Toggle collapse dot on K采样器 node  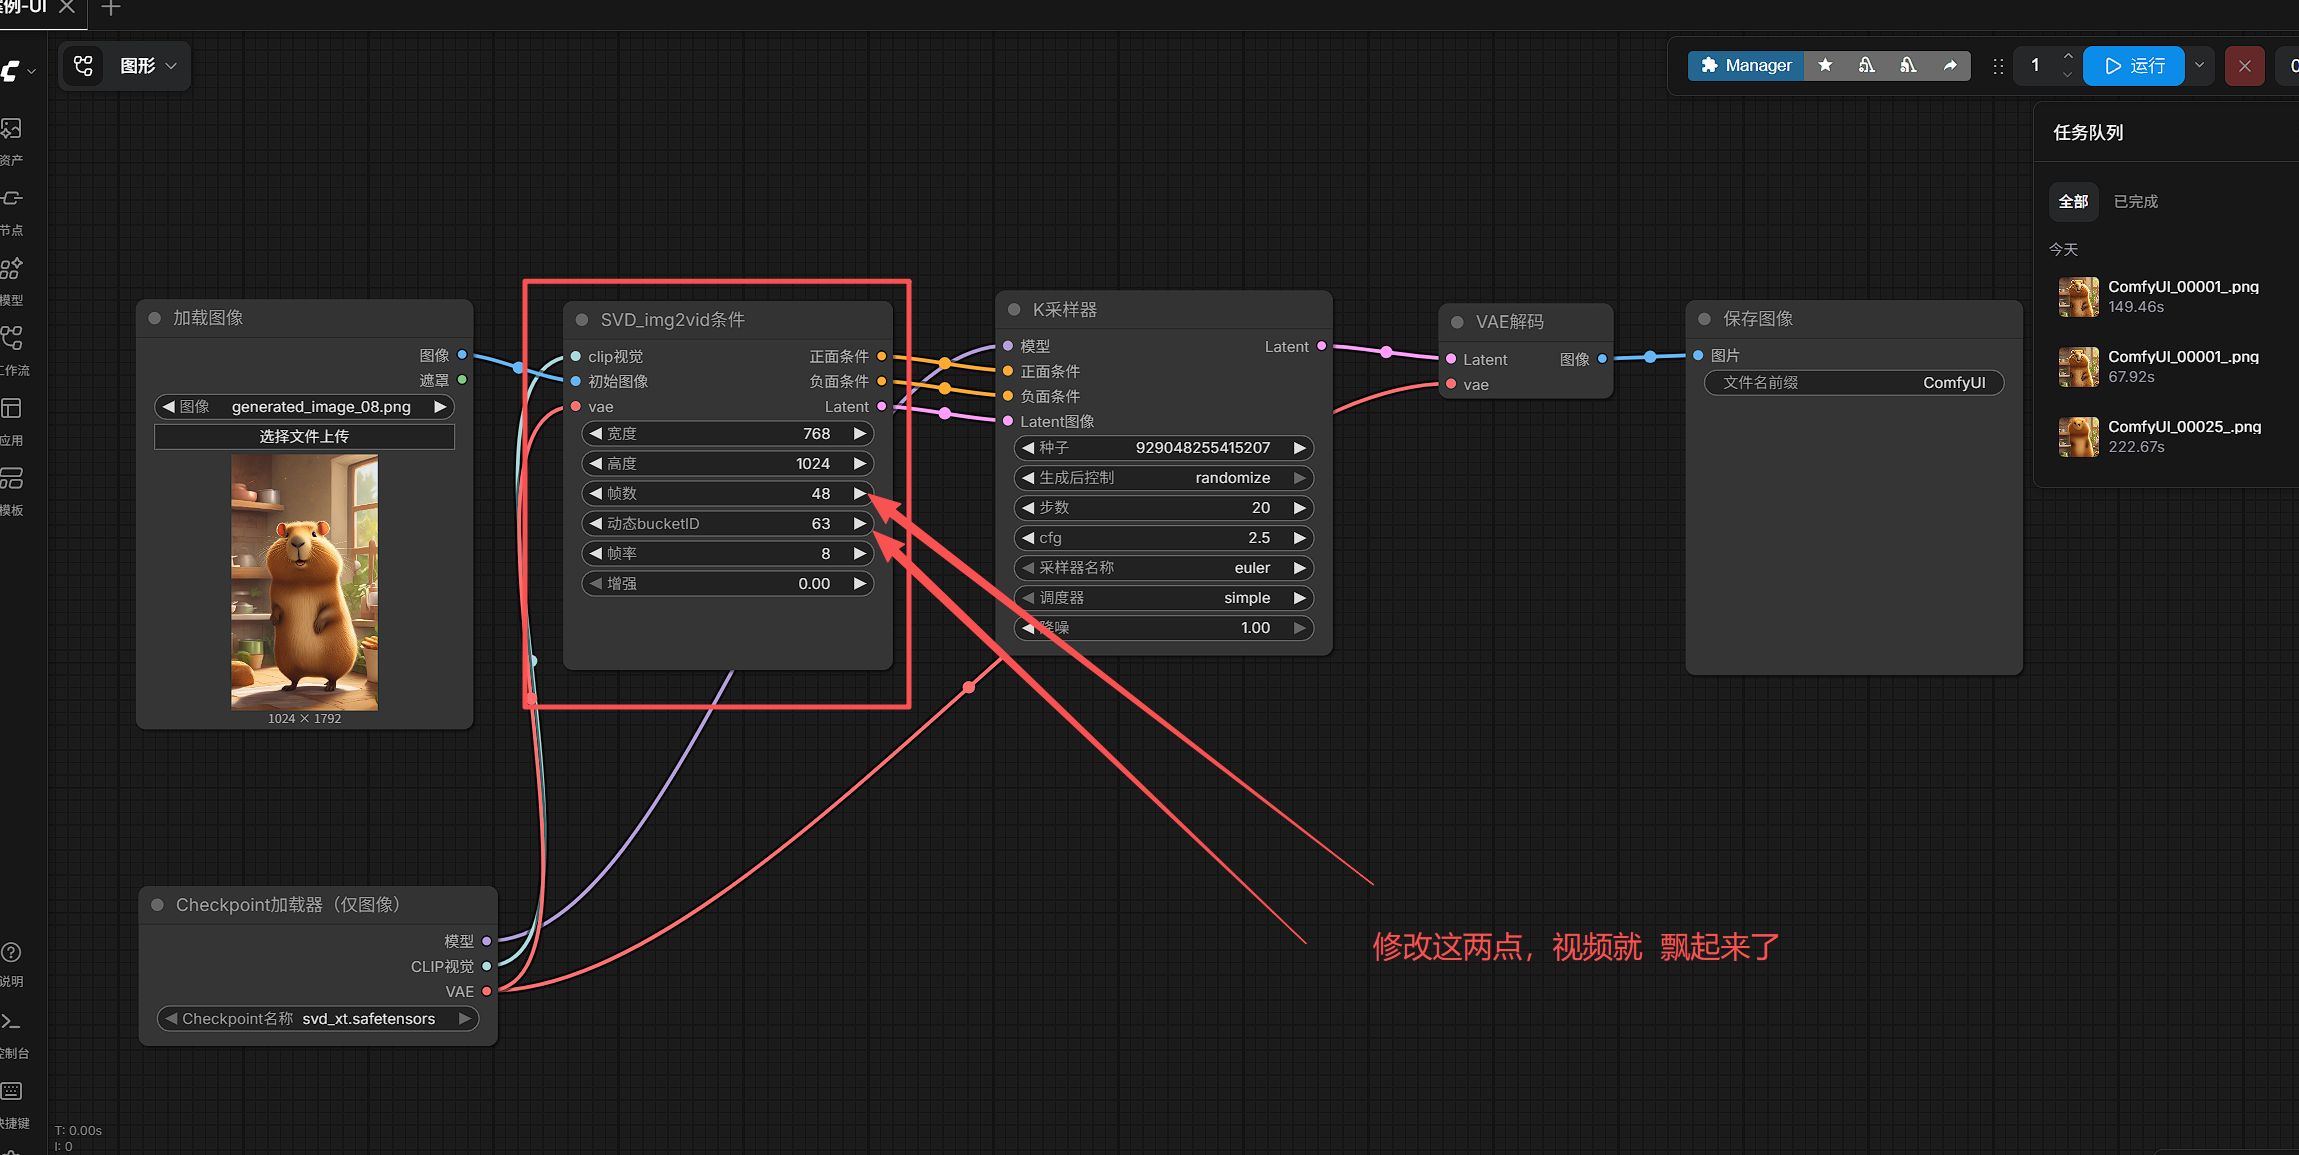coord(1014,310)
